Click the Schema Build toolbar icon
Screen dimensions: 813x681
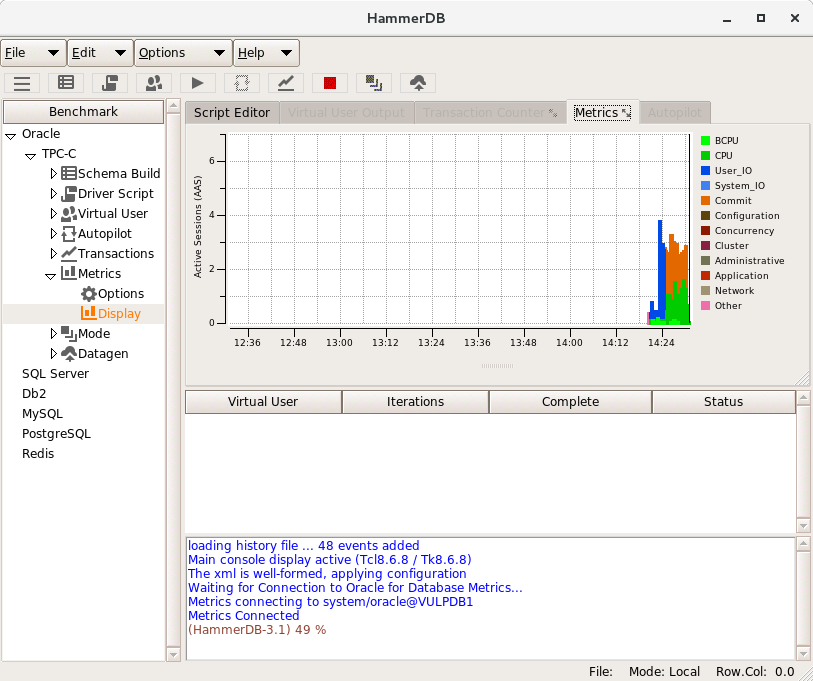(66, 83)
